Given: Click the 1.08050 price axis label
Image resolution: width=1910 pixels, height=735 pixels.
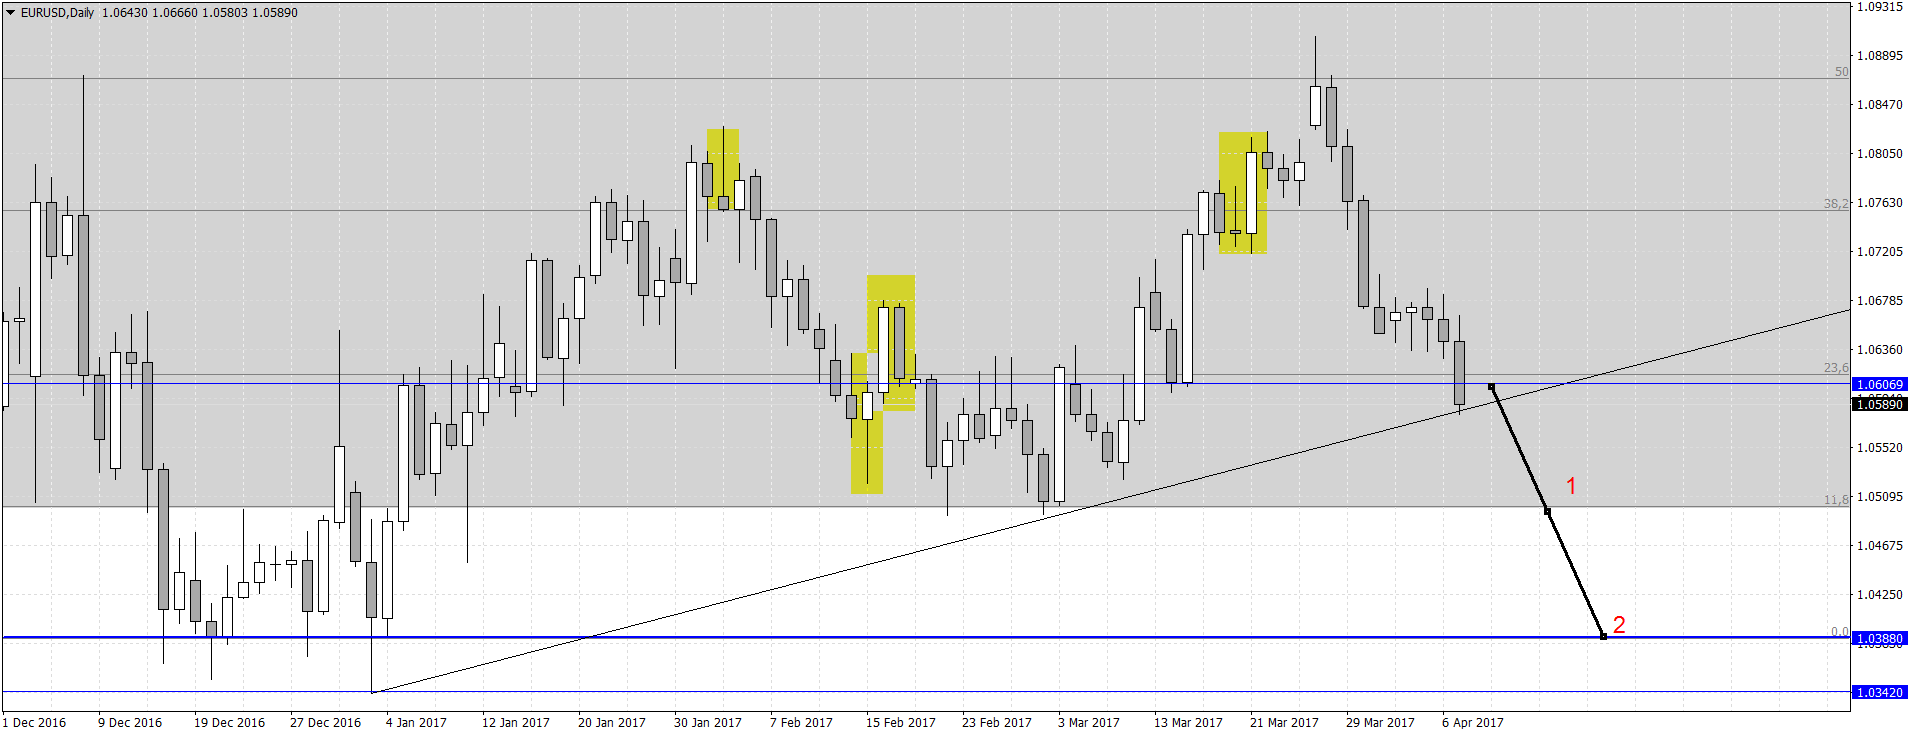Looking at the screenshot, I should [x=1880, y=154].
